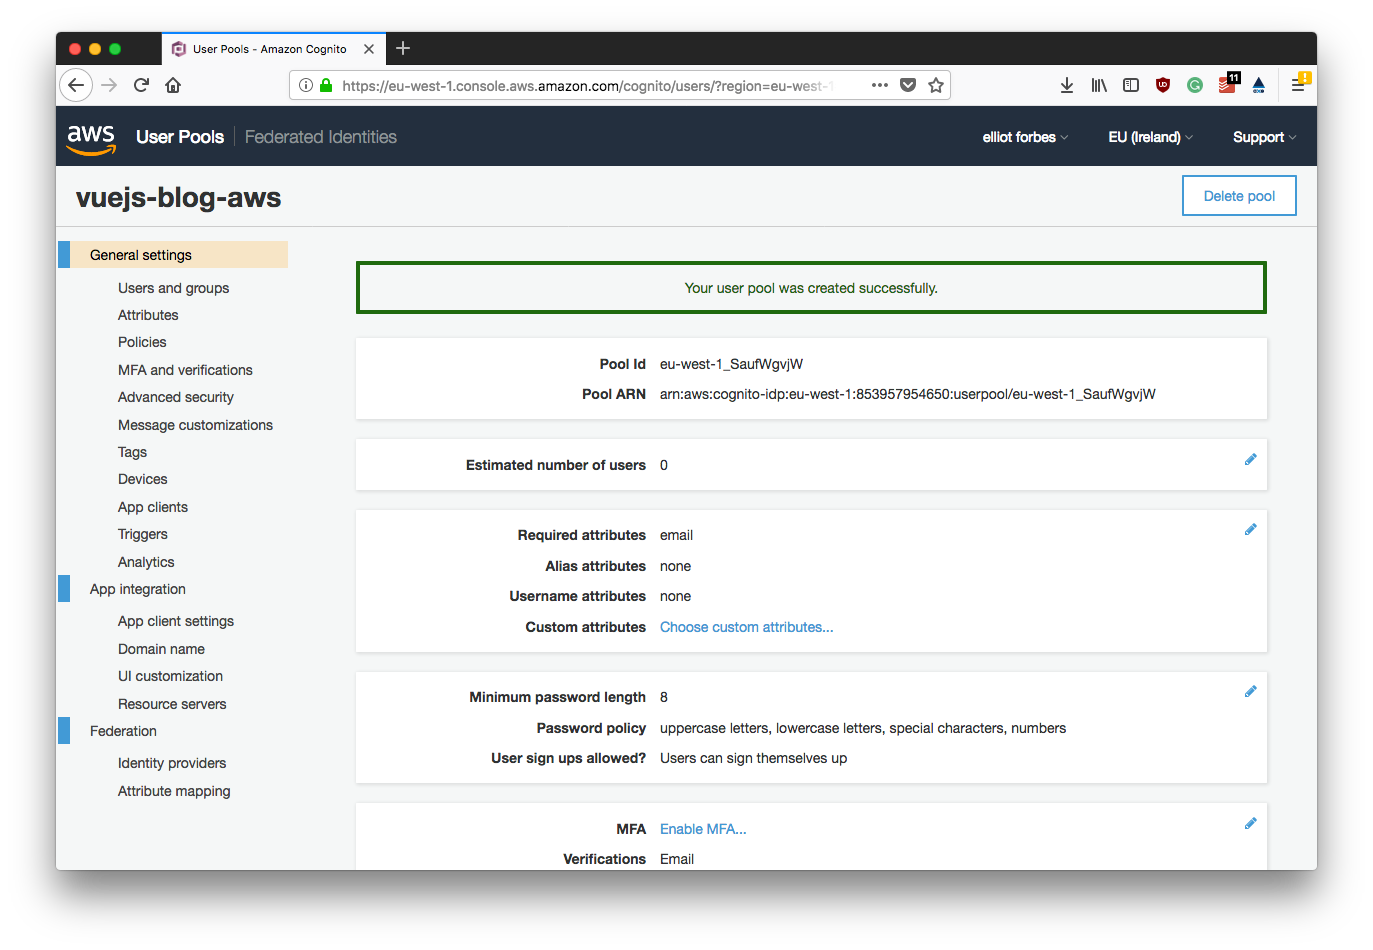Click the Enable MFA link
Image resolution: width=1373 pixels, height=950 pixels.
coord(703,829)
